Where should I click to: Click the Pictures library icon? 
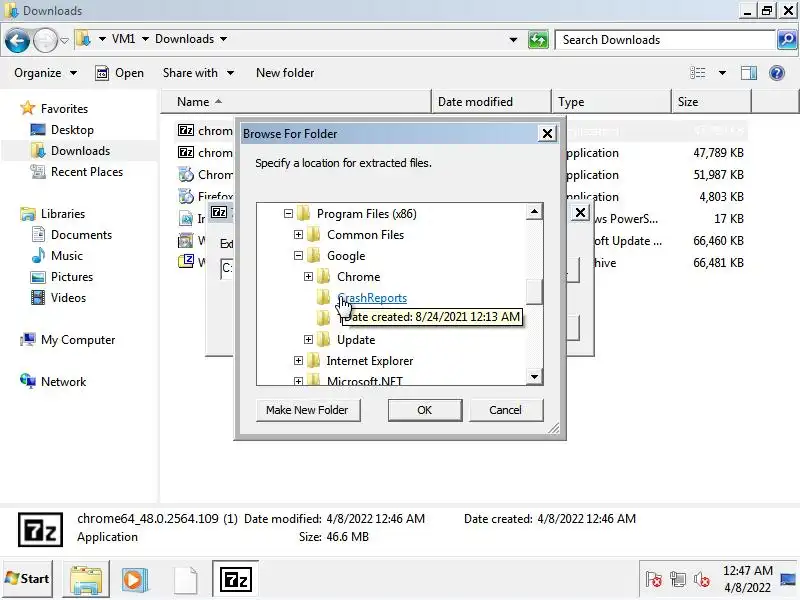point(38,277)
